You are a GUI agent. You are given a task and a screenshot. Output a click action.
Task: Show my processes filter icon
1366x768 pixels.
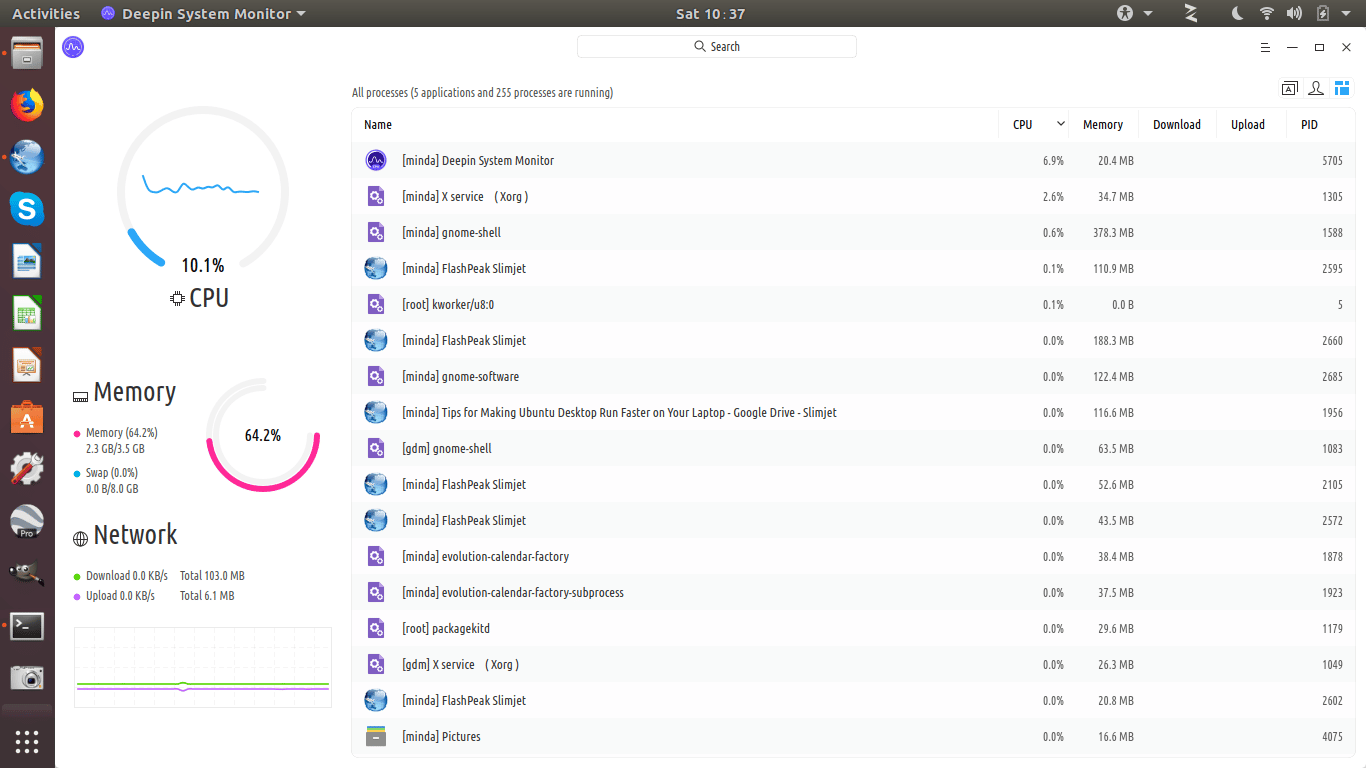click(1316, 89)
